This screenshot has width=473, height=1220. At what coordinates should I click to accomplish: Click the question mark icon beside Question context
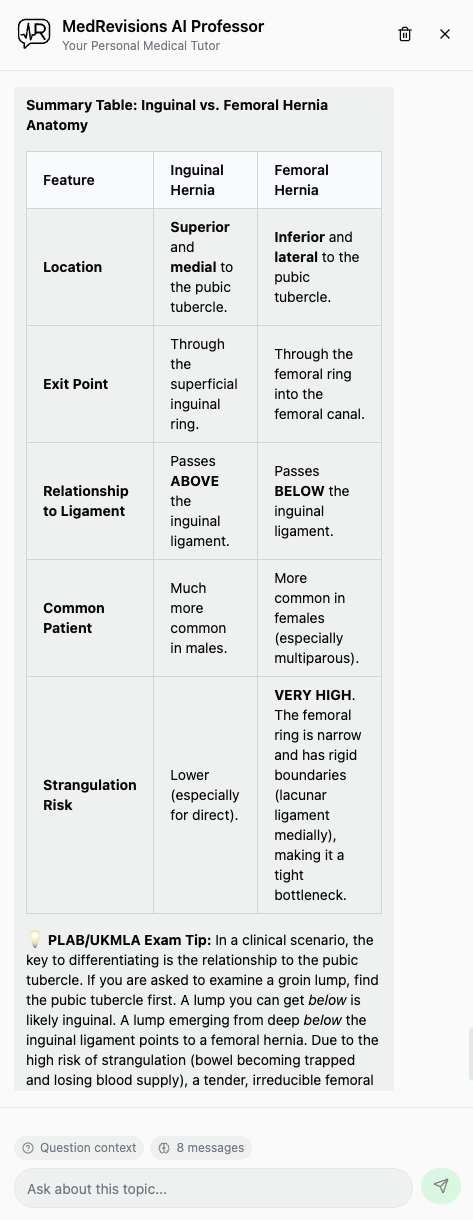[28, 1148]
